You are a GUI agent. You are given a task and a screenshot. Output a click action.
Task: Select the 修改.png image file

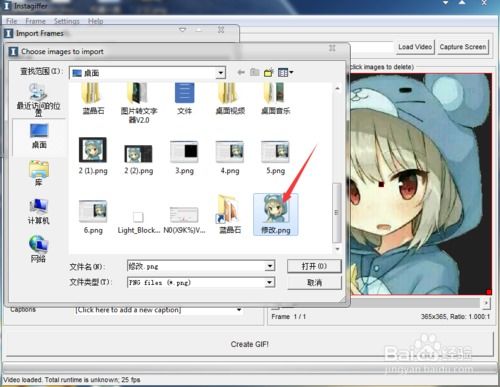(x=275, y=214)
